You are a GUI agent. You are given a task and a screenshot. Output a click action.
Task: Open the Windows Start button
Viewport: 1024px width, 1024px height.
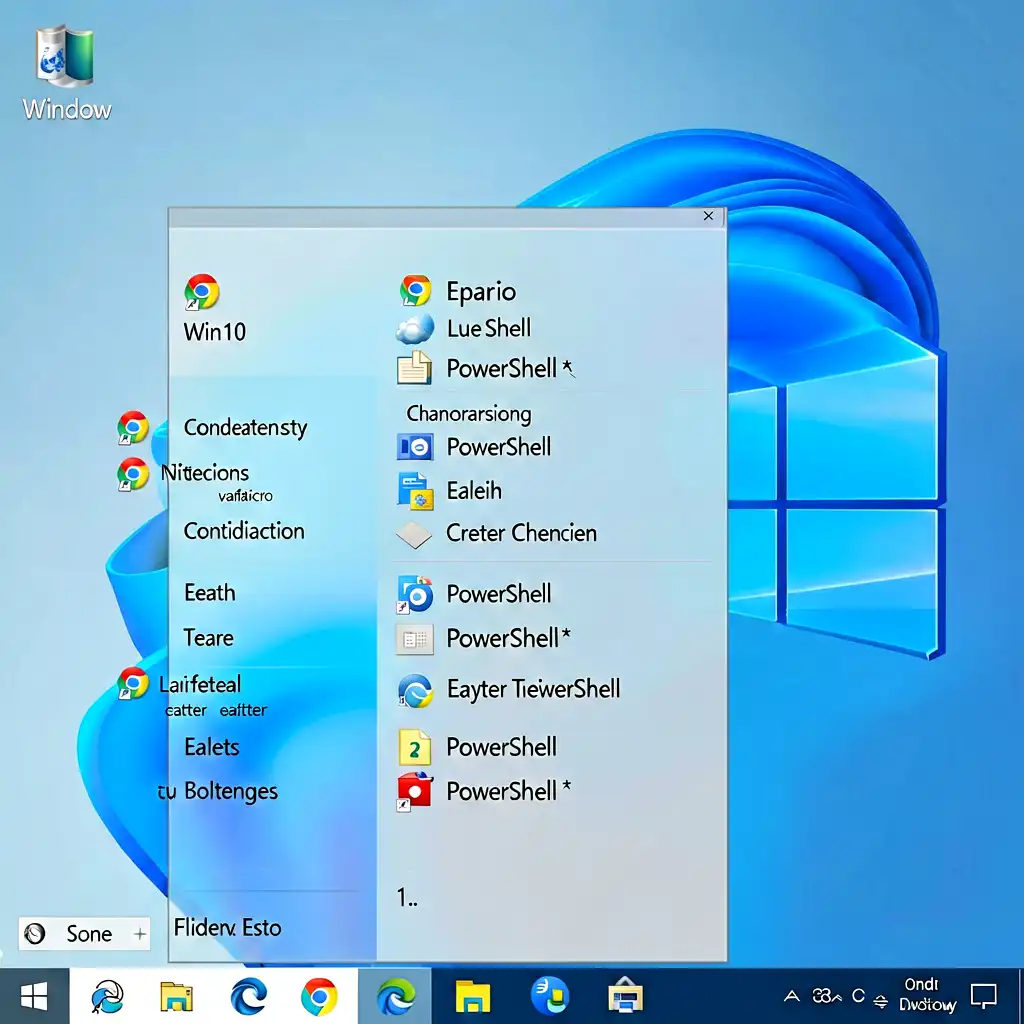point(34,997)
